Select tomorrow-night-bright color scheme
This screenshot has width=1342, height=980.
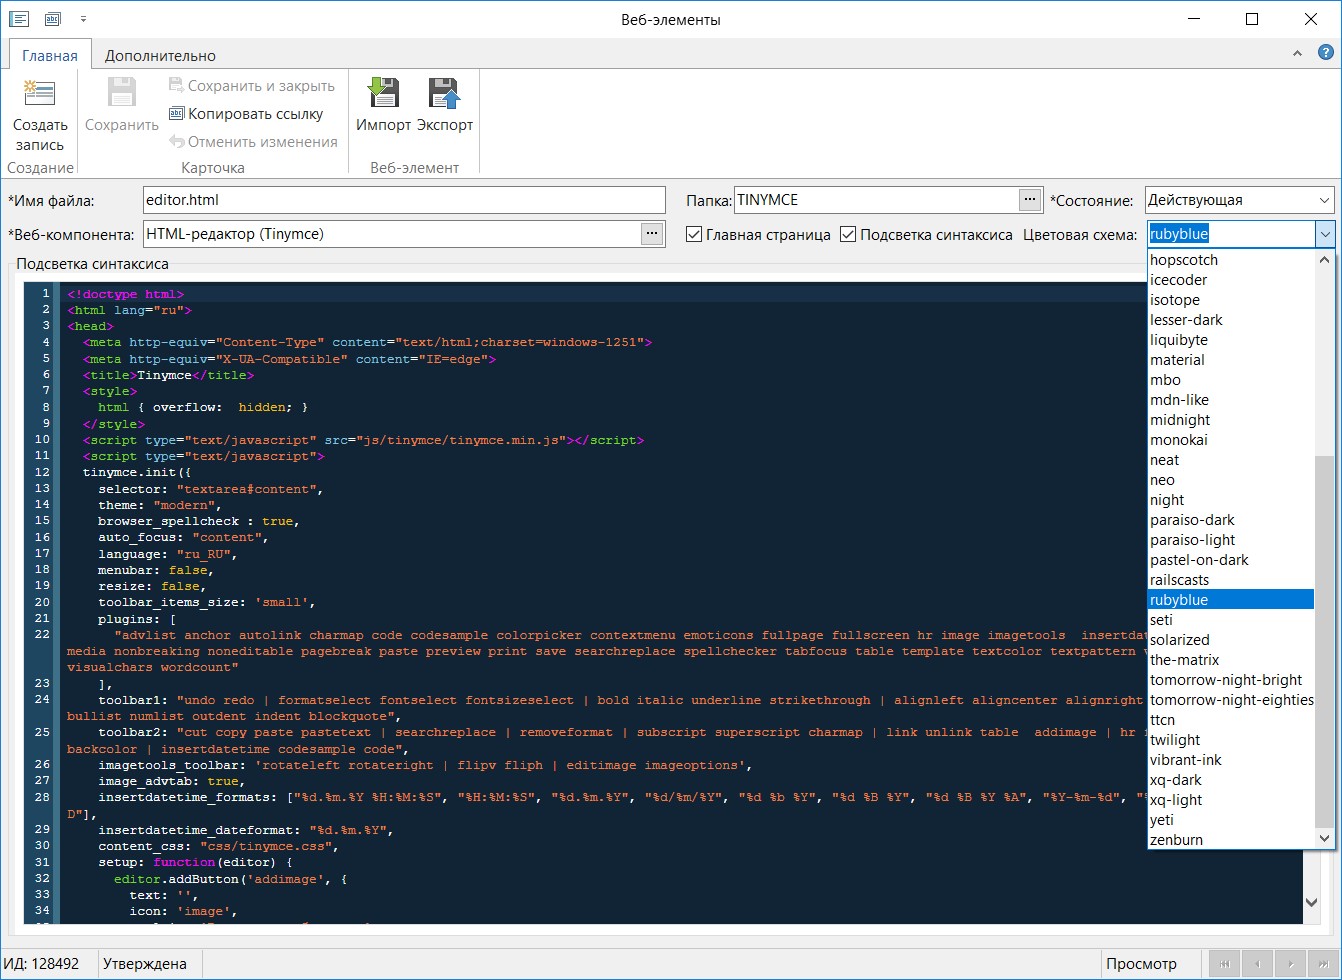[1231, 680]
